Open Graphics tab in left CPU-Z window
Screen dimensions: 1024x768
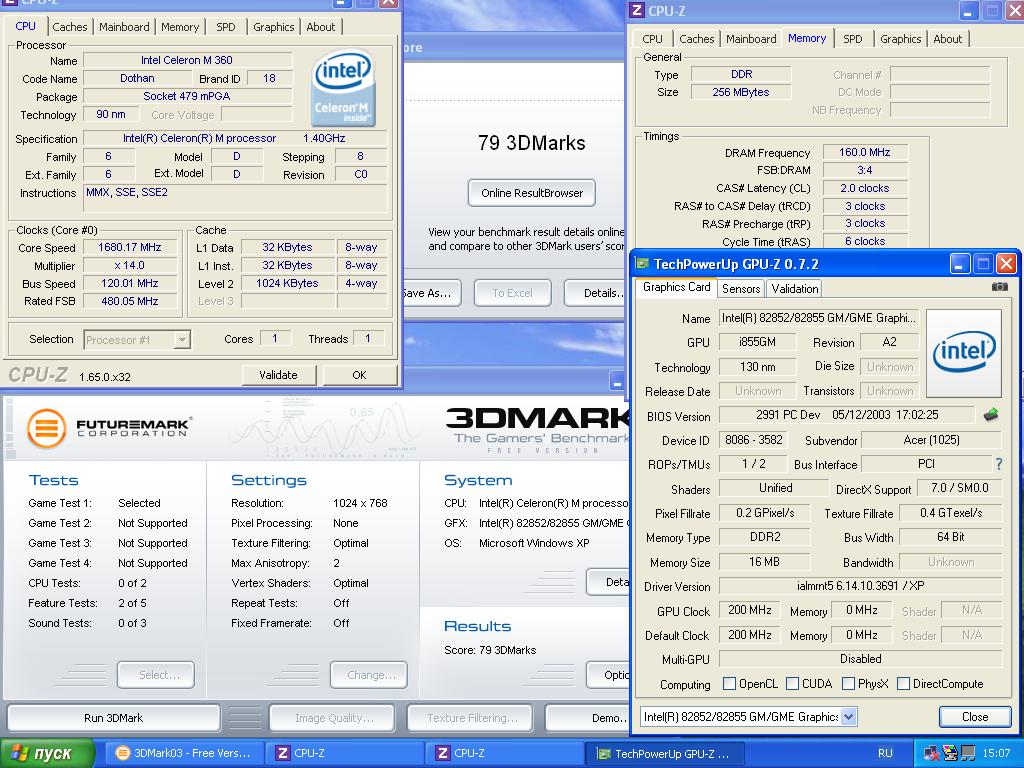pos(274,27)
